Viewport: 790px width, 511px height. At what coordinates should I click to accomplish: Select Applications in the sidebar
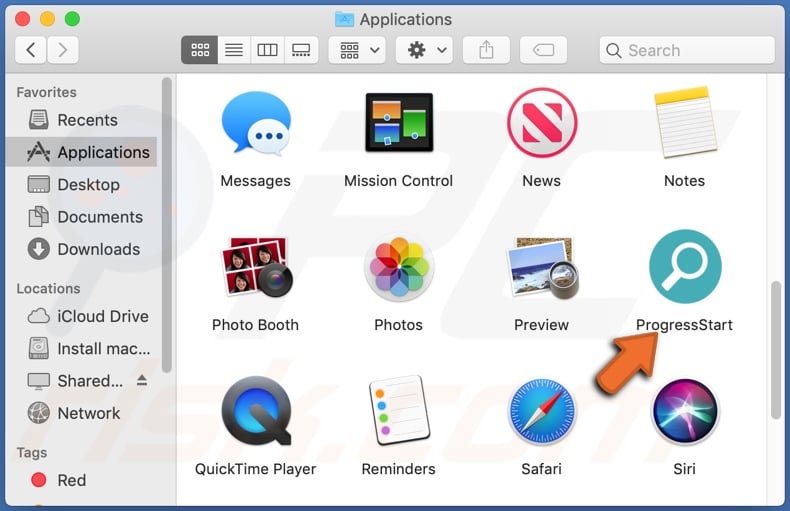(x=82, y=152)
